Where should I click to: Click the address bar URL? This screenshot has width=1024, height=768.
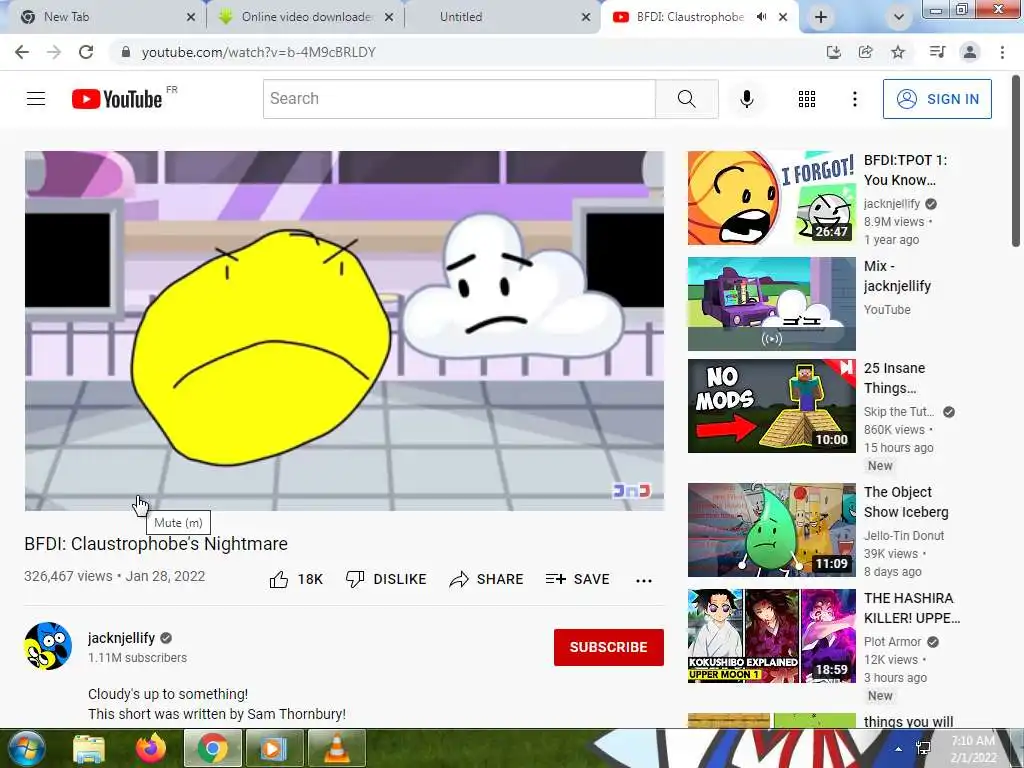259,52
